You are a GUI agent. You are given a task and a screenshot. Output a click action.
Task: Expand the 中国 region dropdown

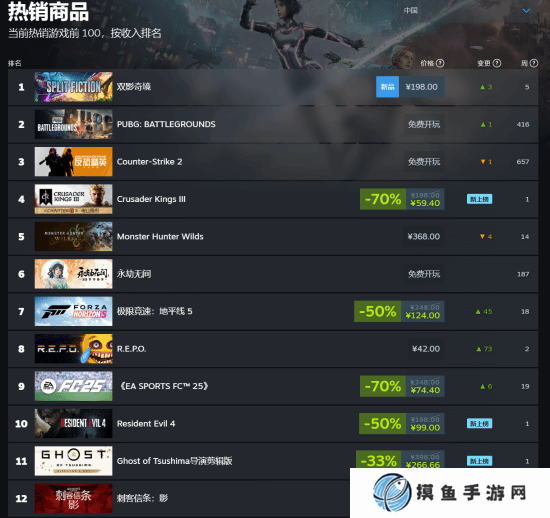tap(467, 11)
